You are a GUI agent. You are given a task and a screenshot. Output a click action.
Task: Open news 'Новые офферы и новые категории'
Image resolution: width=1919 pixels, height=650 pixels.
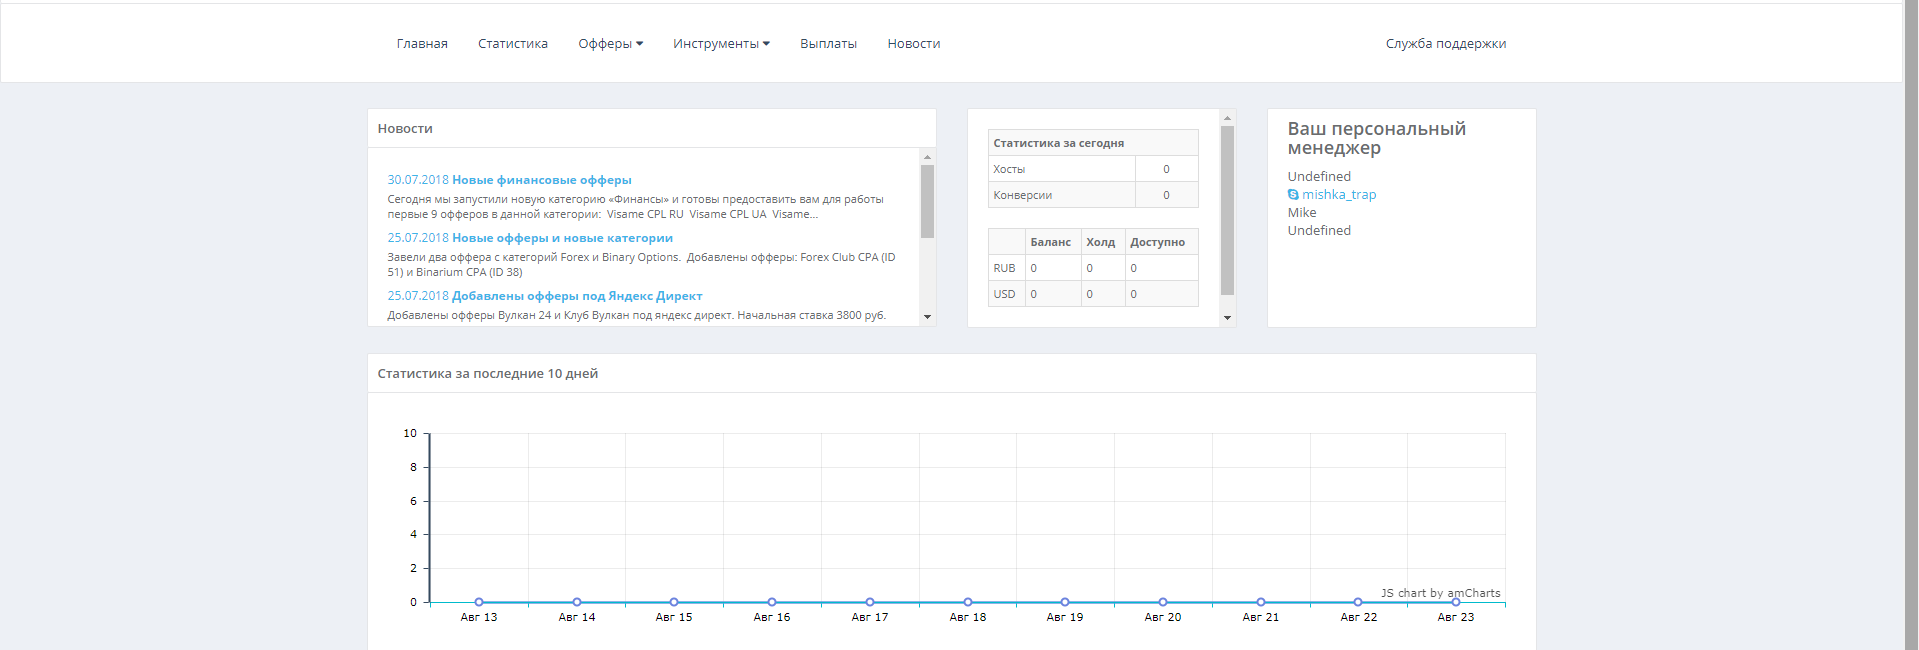click(x=562, y=238)
